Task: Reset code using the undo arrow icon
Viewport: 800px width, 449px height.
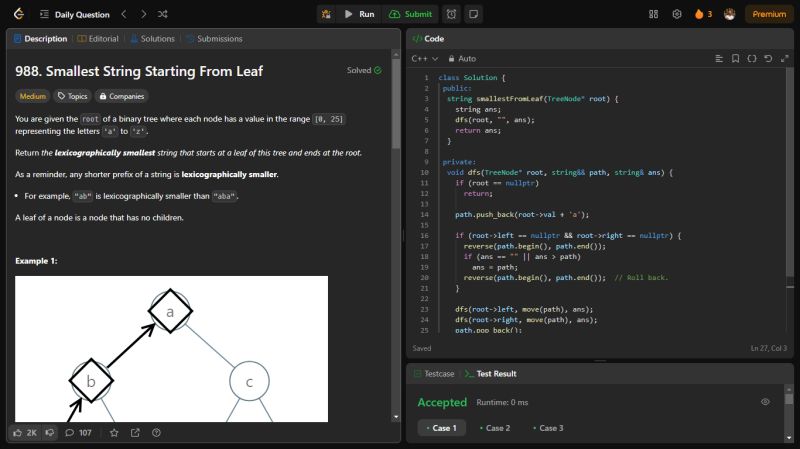Action: pyautogui.click(x=767, y=59)
